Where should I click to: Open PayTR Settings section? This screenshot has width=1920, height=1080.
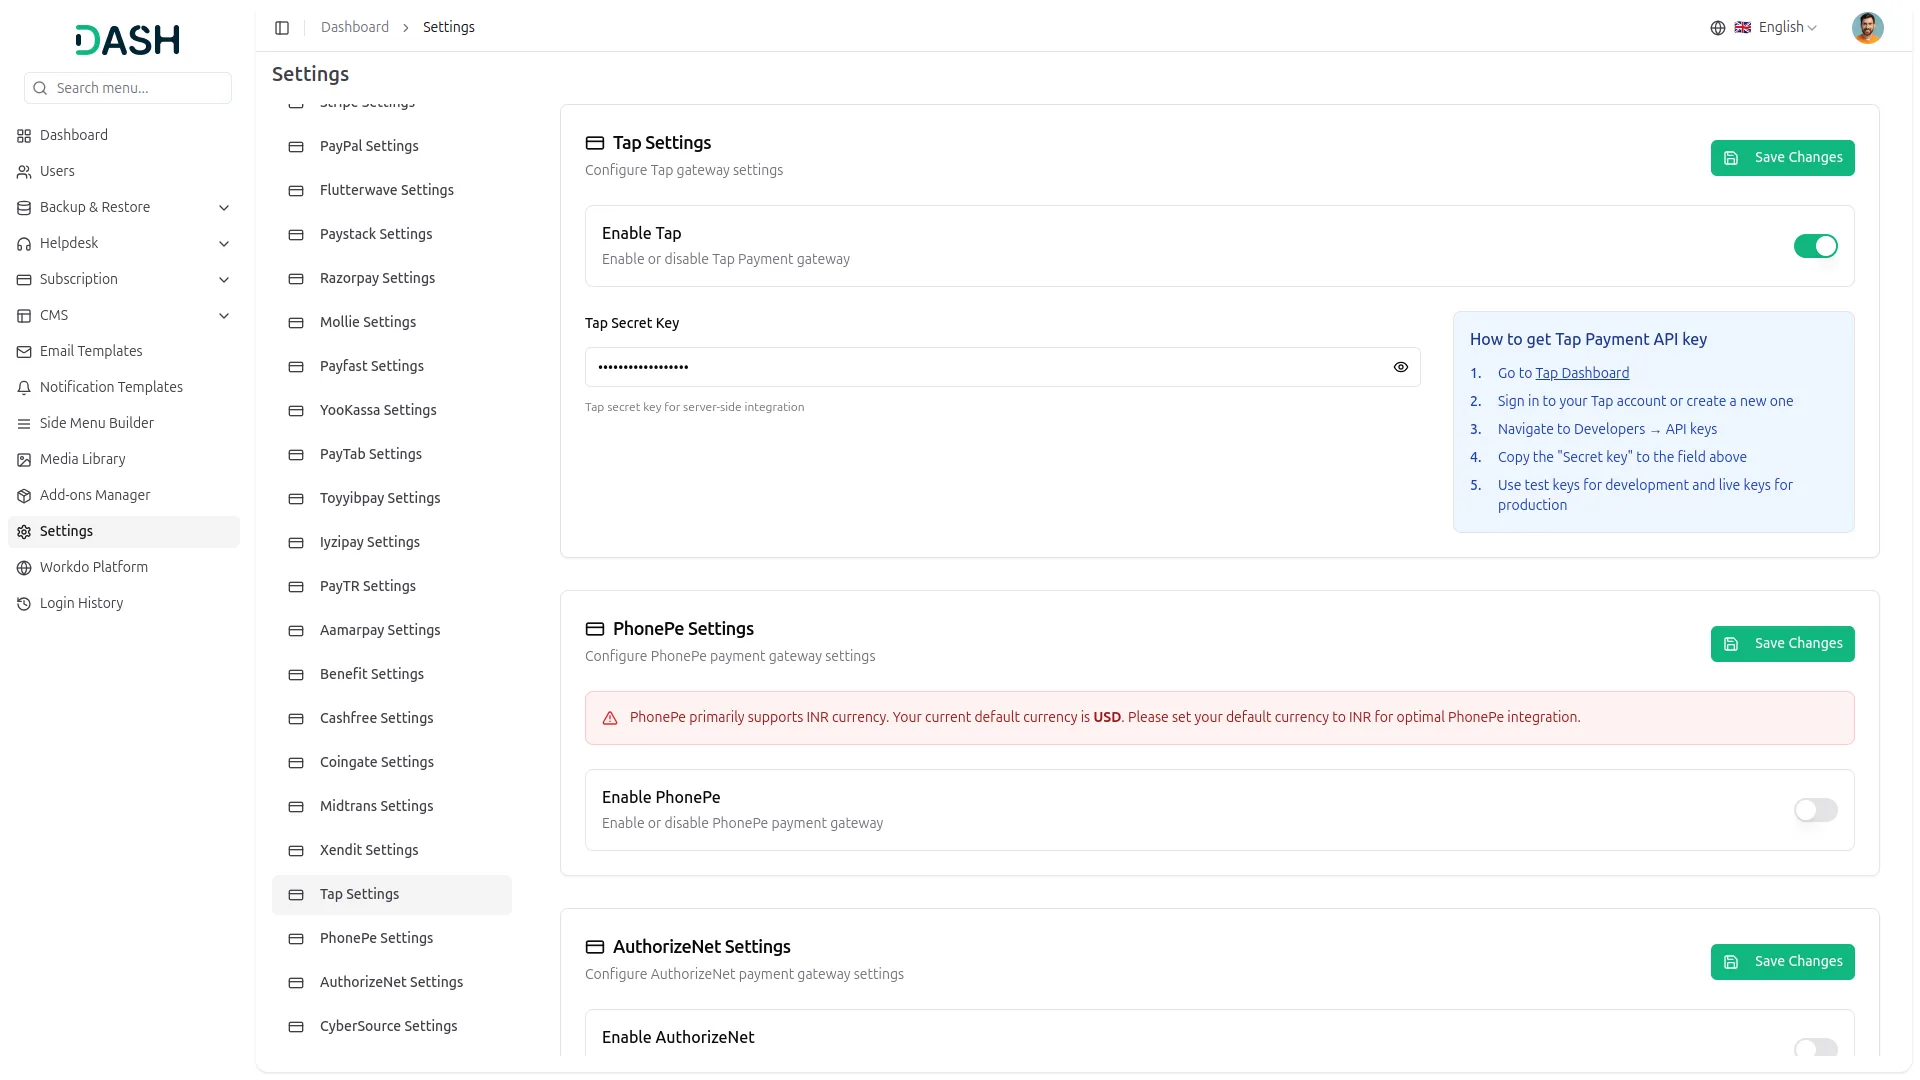(x=392, y=587)
